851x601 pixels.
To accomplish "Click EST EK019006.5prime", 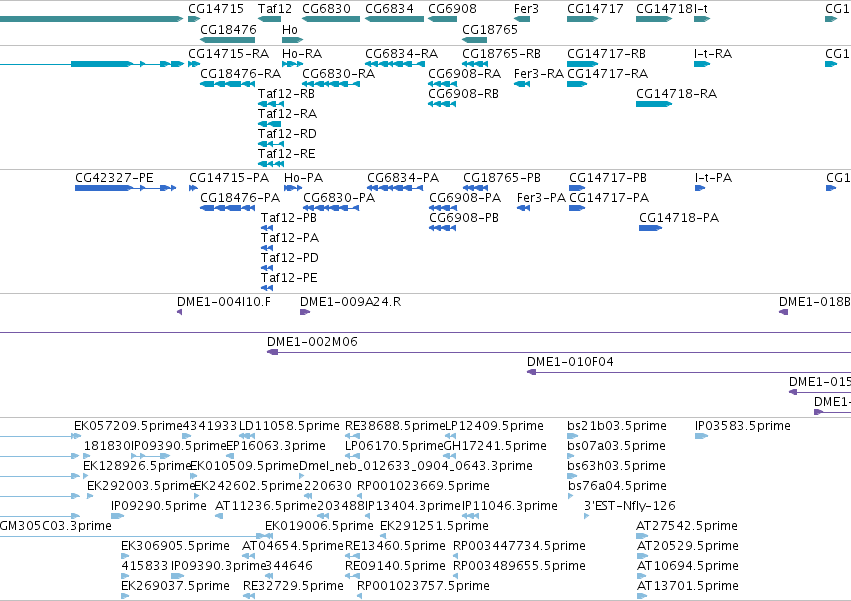I will 319,526.
